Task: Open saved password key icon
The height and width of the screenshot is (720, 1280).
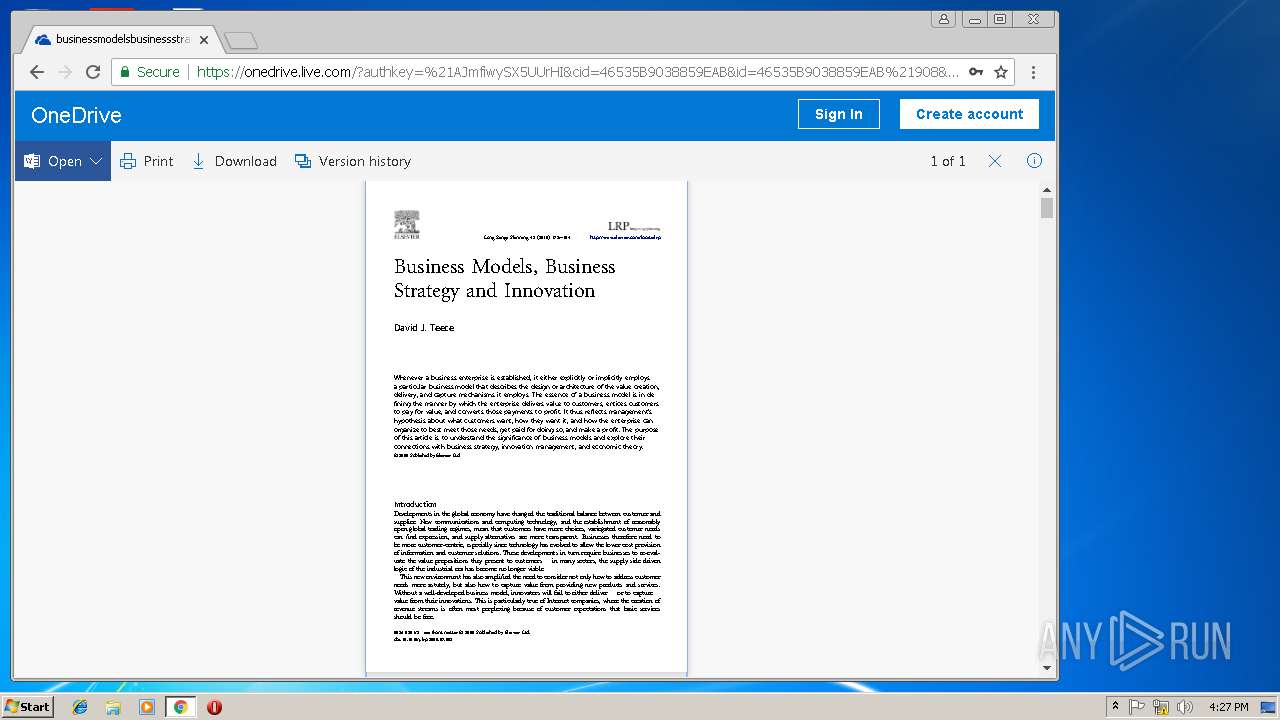Action: pos(976,72)
